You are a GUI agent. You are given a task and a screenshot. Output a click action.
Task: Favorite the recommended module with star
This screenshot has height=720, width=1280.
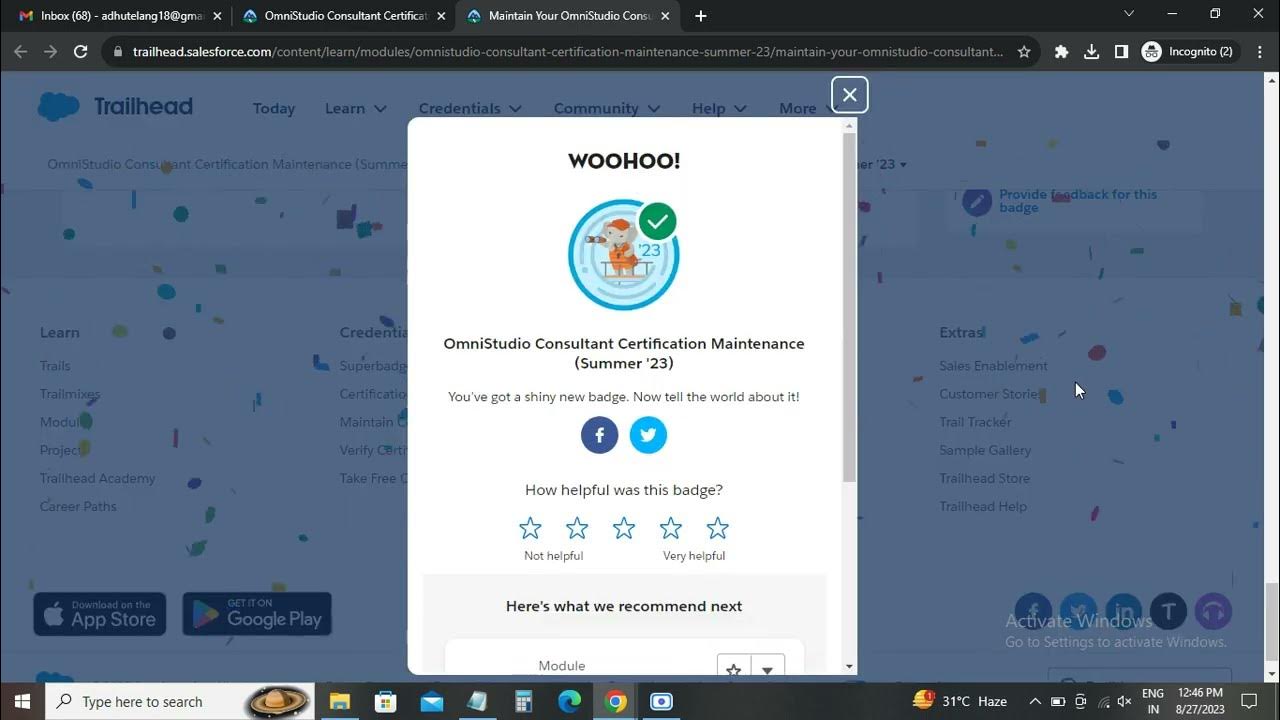tap(734, 668)
